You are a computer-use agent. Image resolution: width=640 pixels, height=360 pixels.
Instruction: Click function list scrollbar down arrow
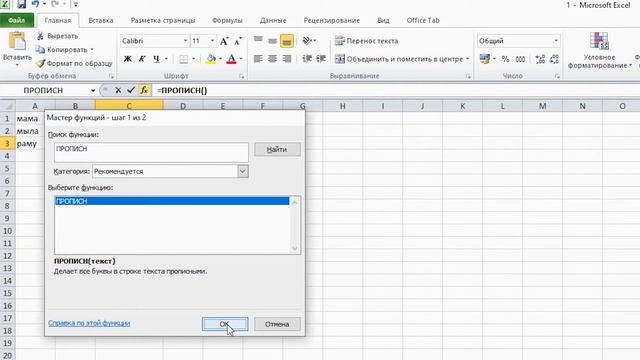coord(295,249)
